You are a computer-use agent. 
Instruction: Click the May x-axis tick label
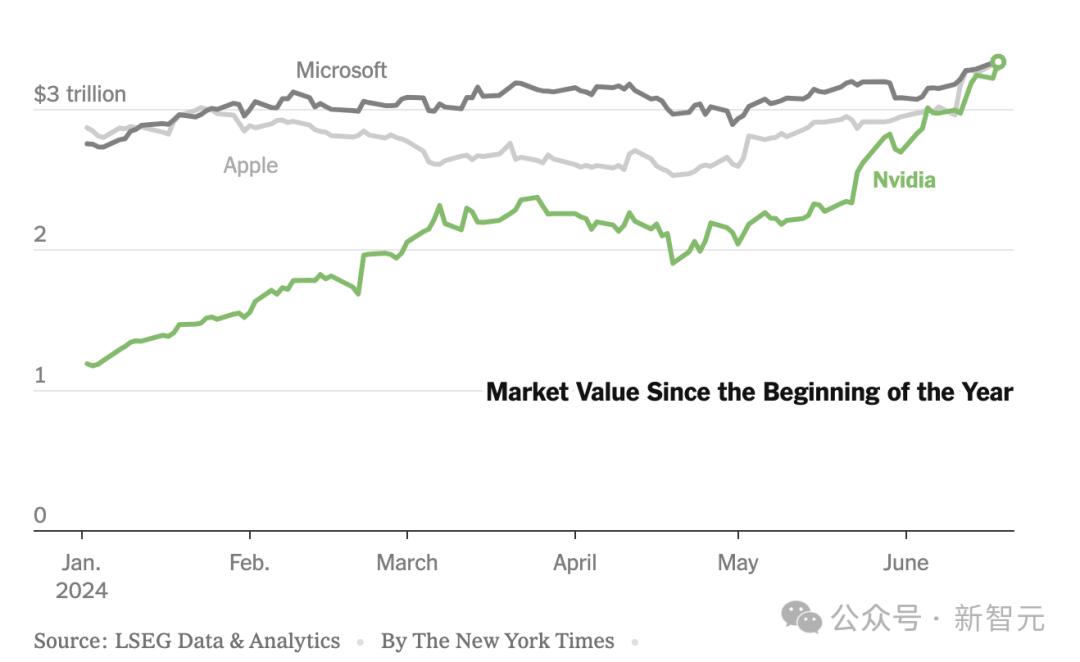click(738, 563)
